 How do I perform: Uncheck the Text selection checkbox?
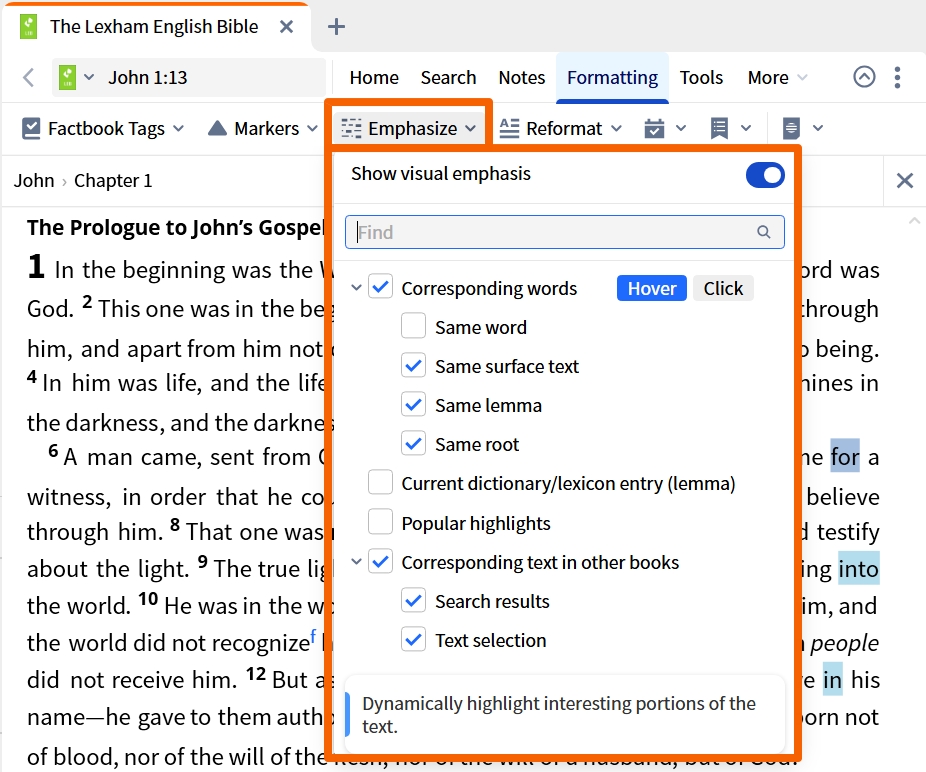(x=413, y=640)
